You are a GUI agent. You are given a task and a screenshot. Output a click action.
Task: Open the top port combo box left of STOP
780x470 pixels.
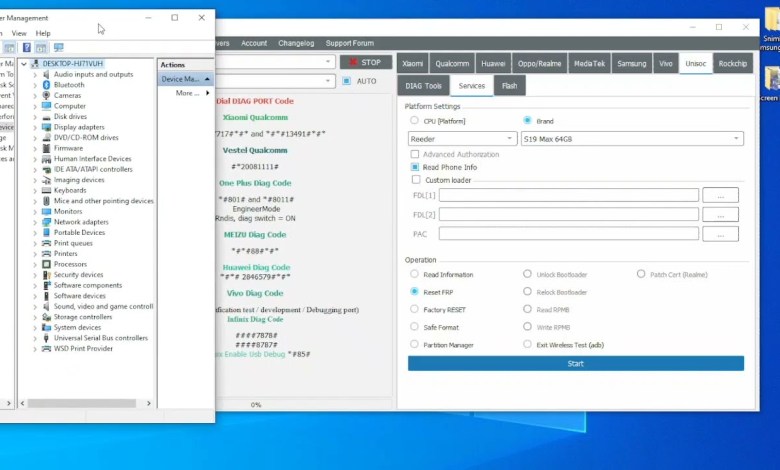pos(275,62)
